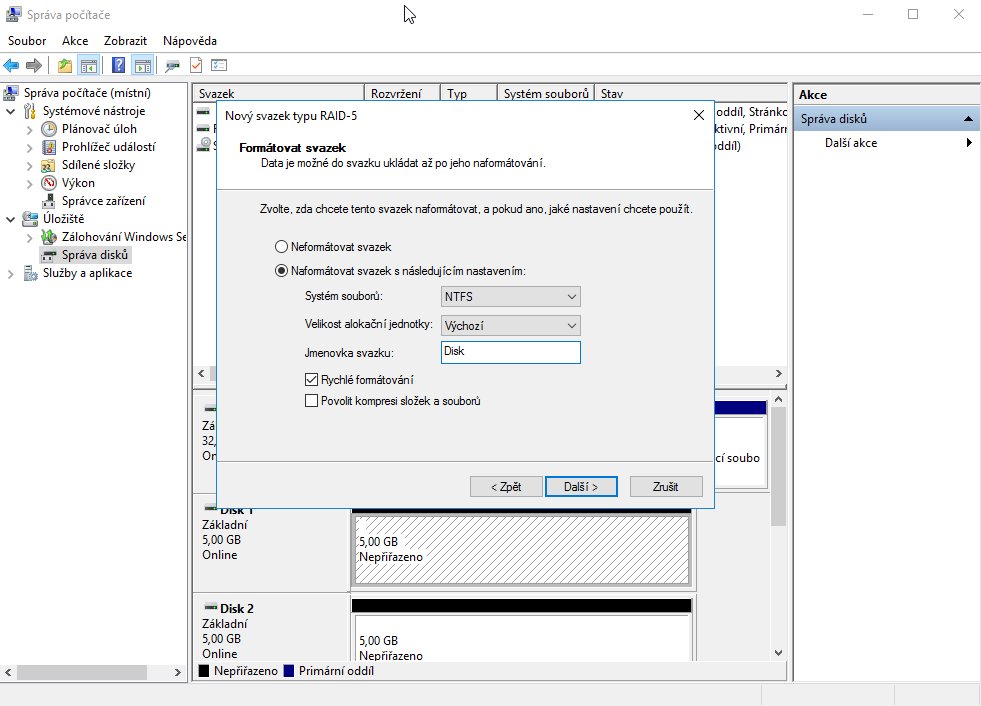Image resolution: width=981 pixels, height=706 pixels.
Task: Click the back arrow toolbar icon
Action: coord(11,65)
